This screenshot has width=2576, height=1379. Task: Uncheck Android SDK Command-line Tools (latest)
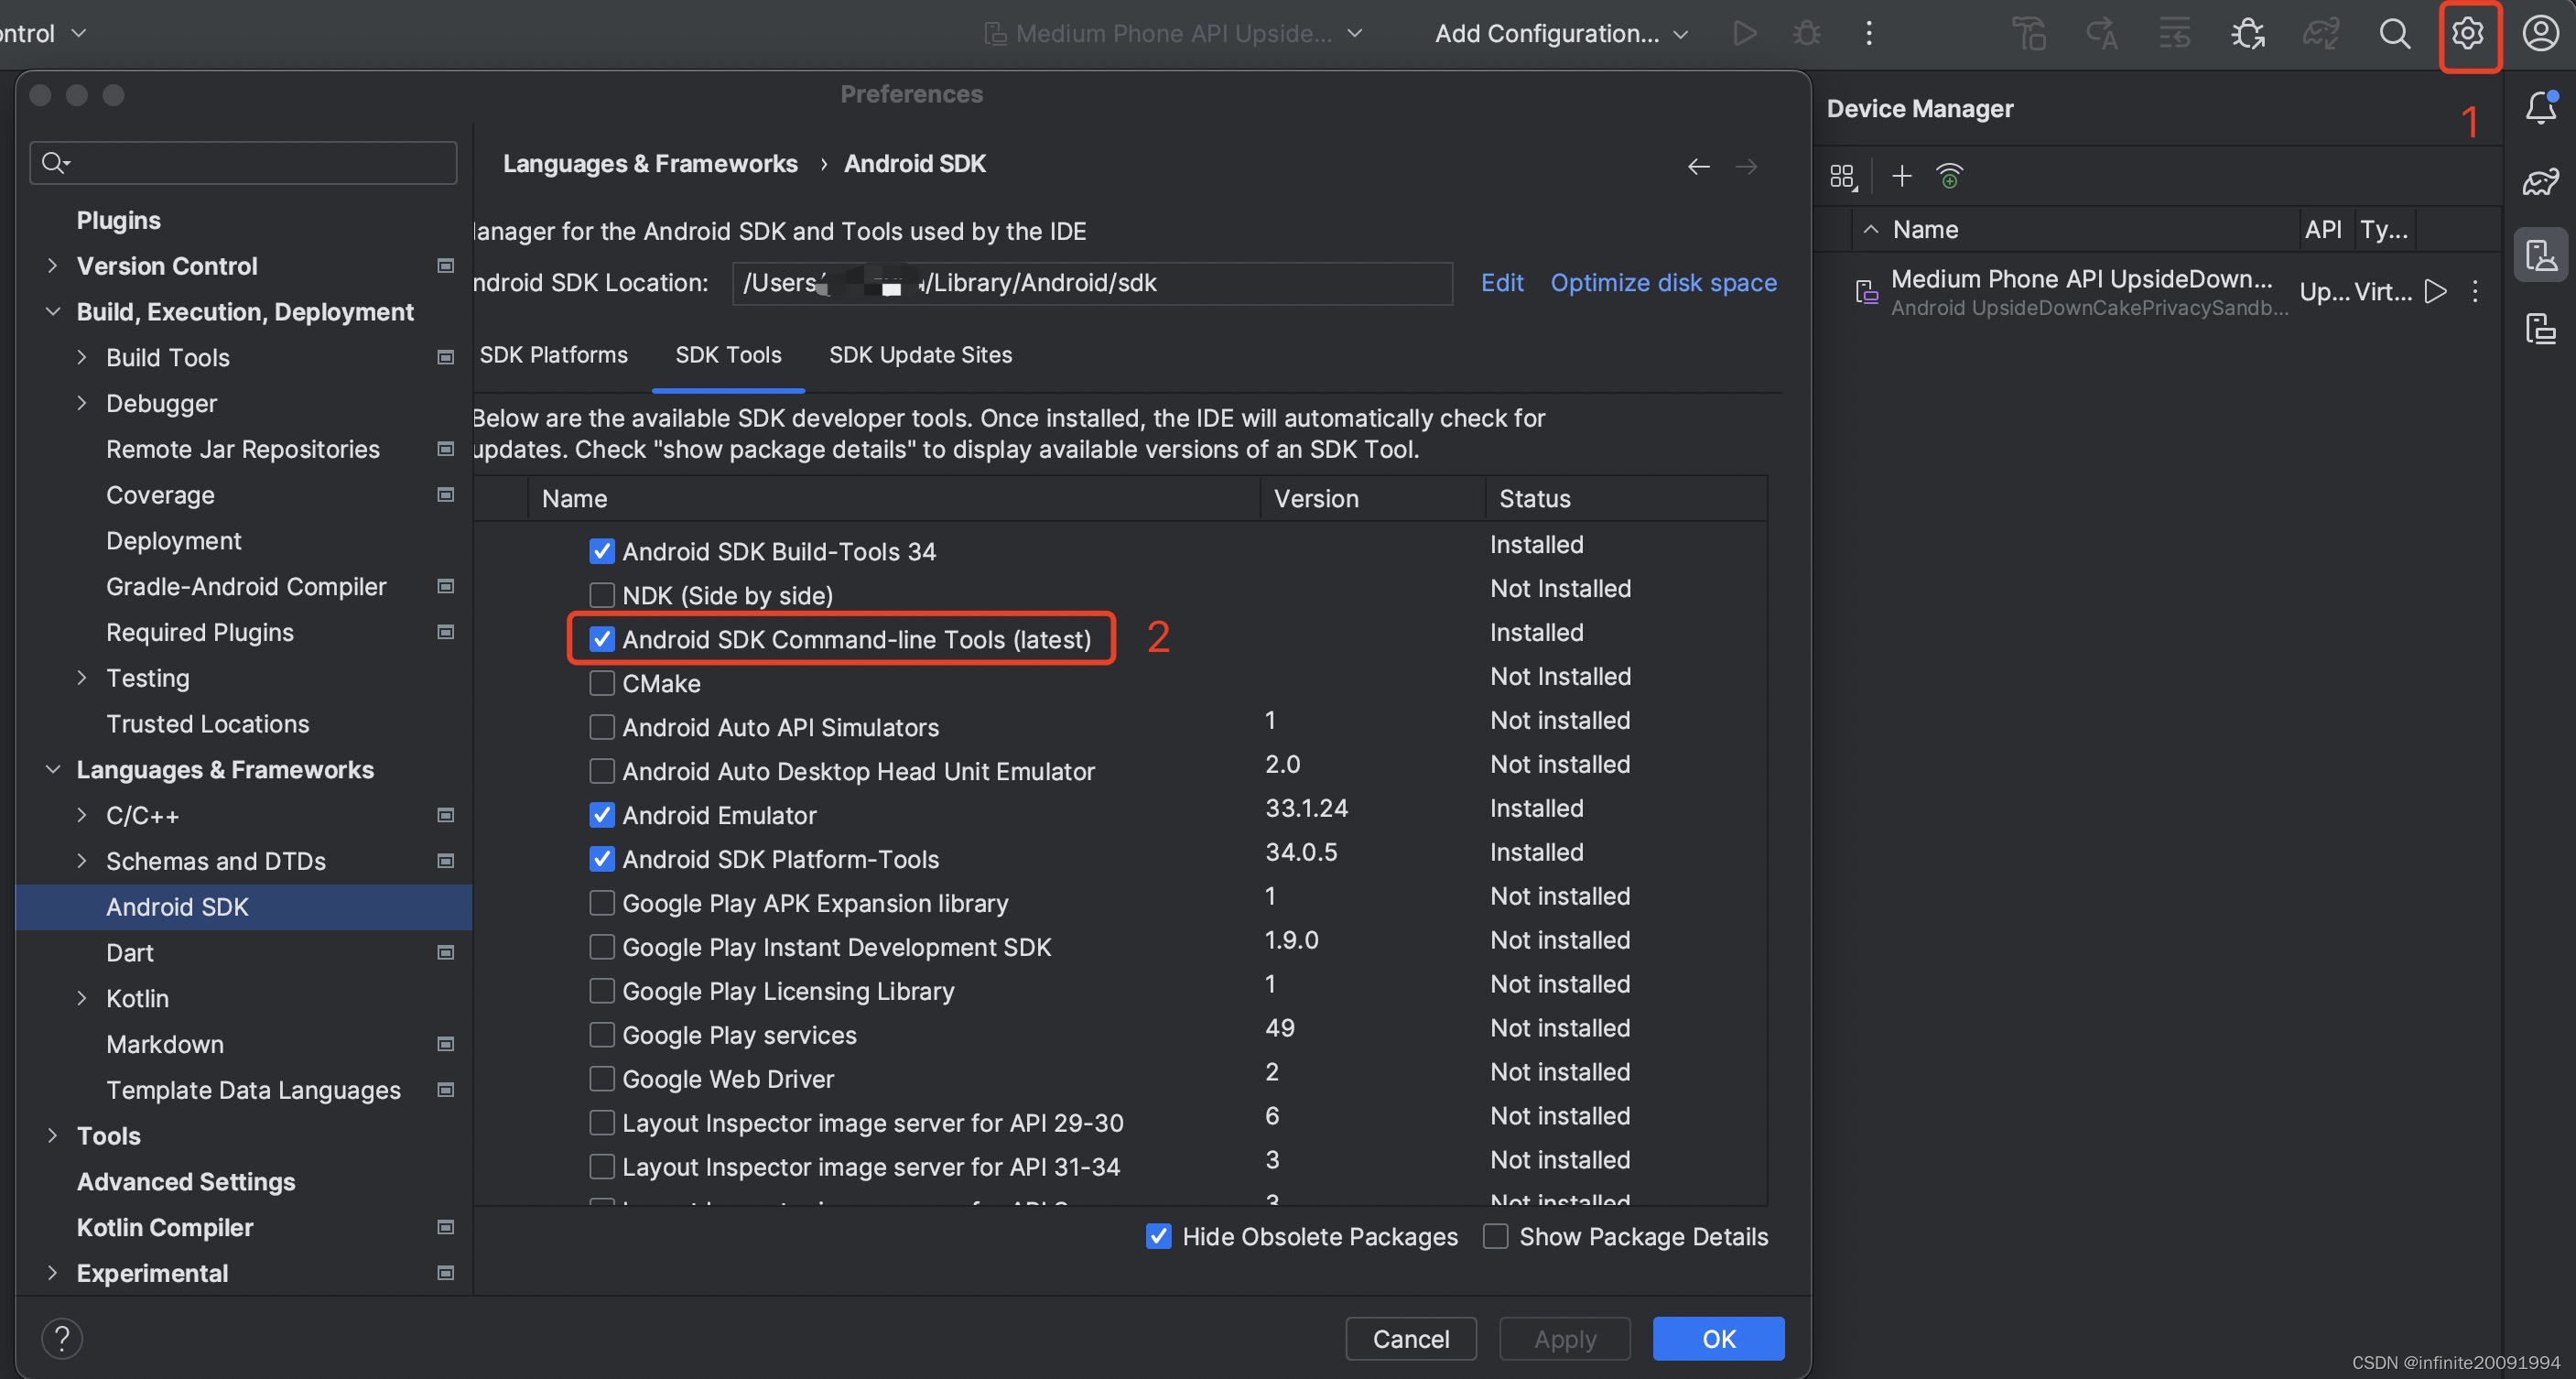coord(601,639)
